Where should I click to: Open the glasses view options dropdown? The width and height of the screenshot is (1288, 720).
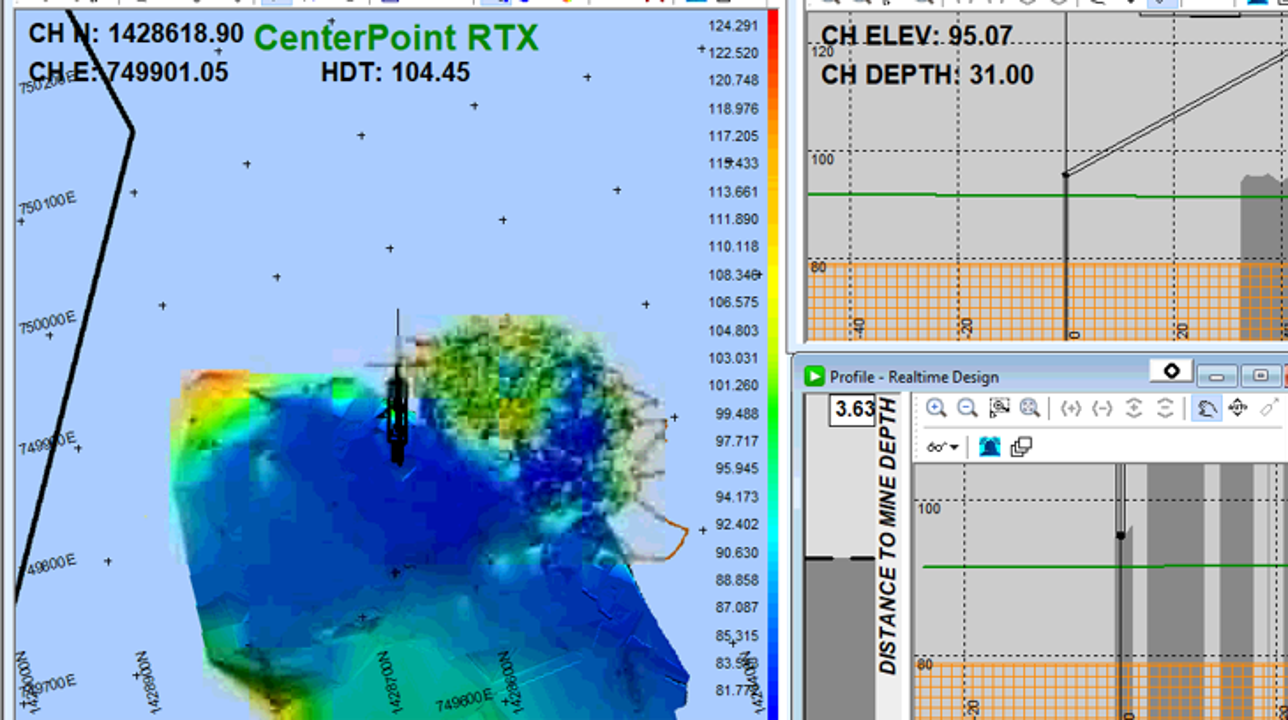tap(942, 447)
